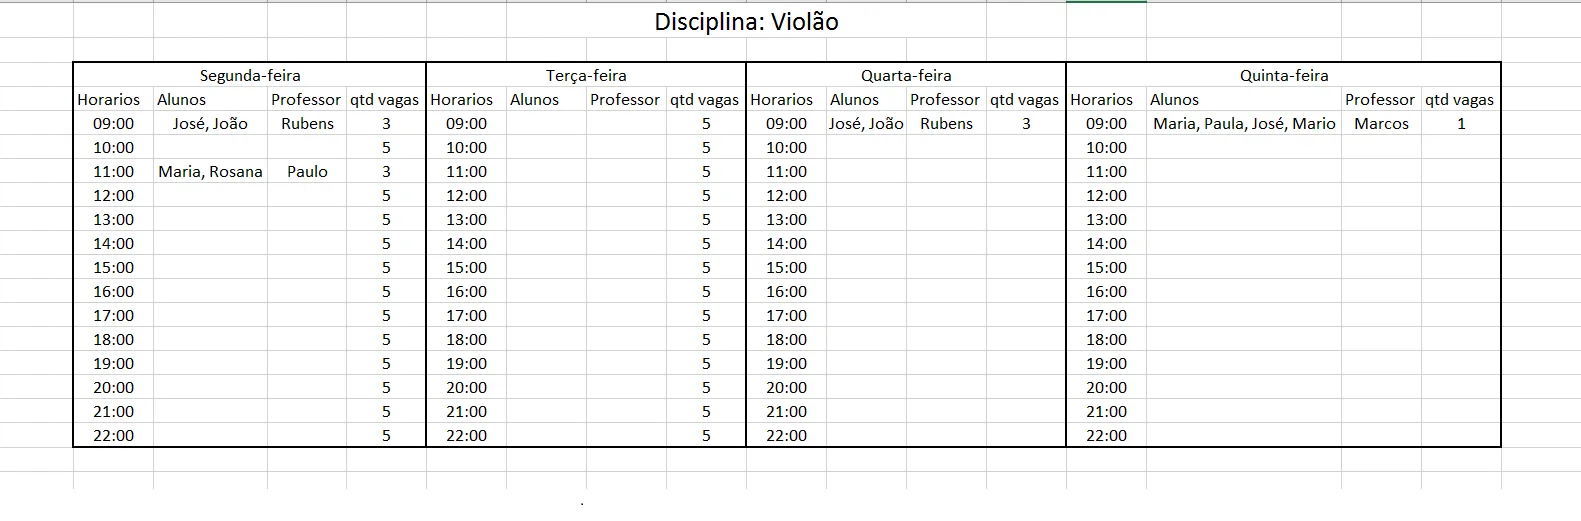
Task: Click the 'Marcos' professor cell
Action: click(x=1381, y=123)
